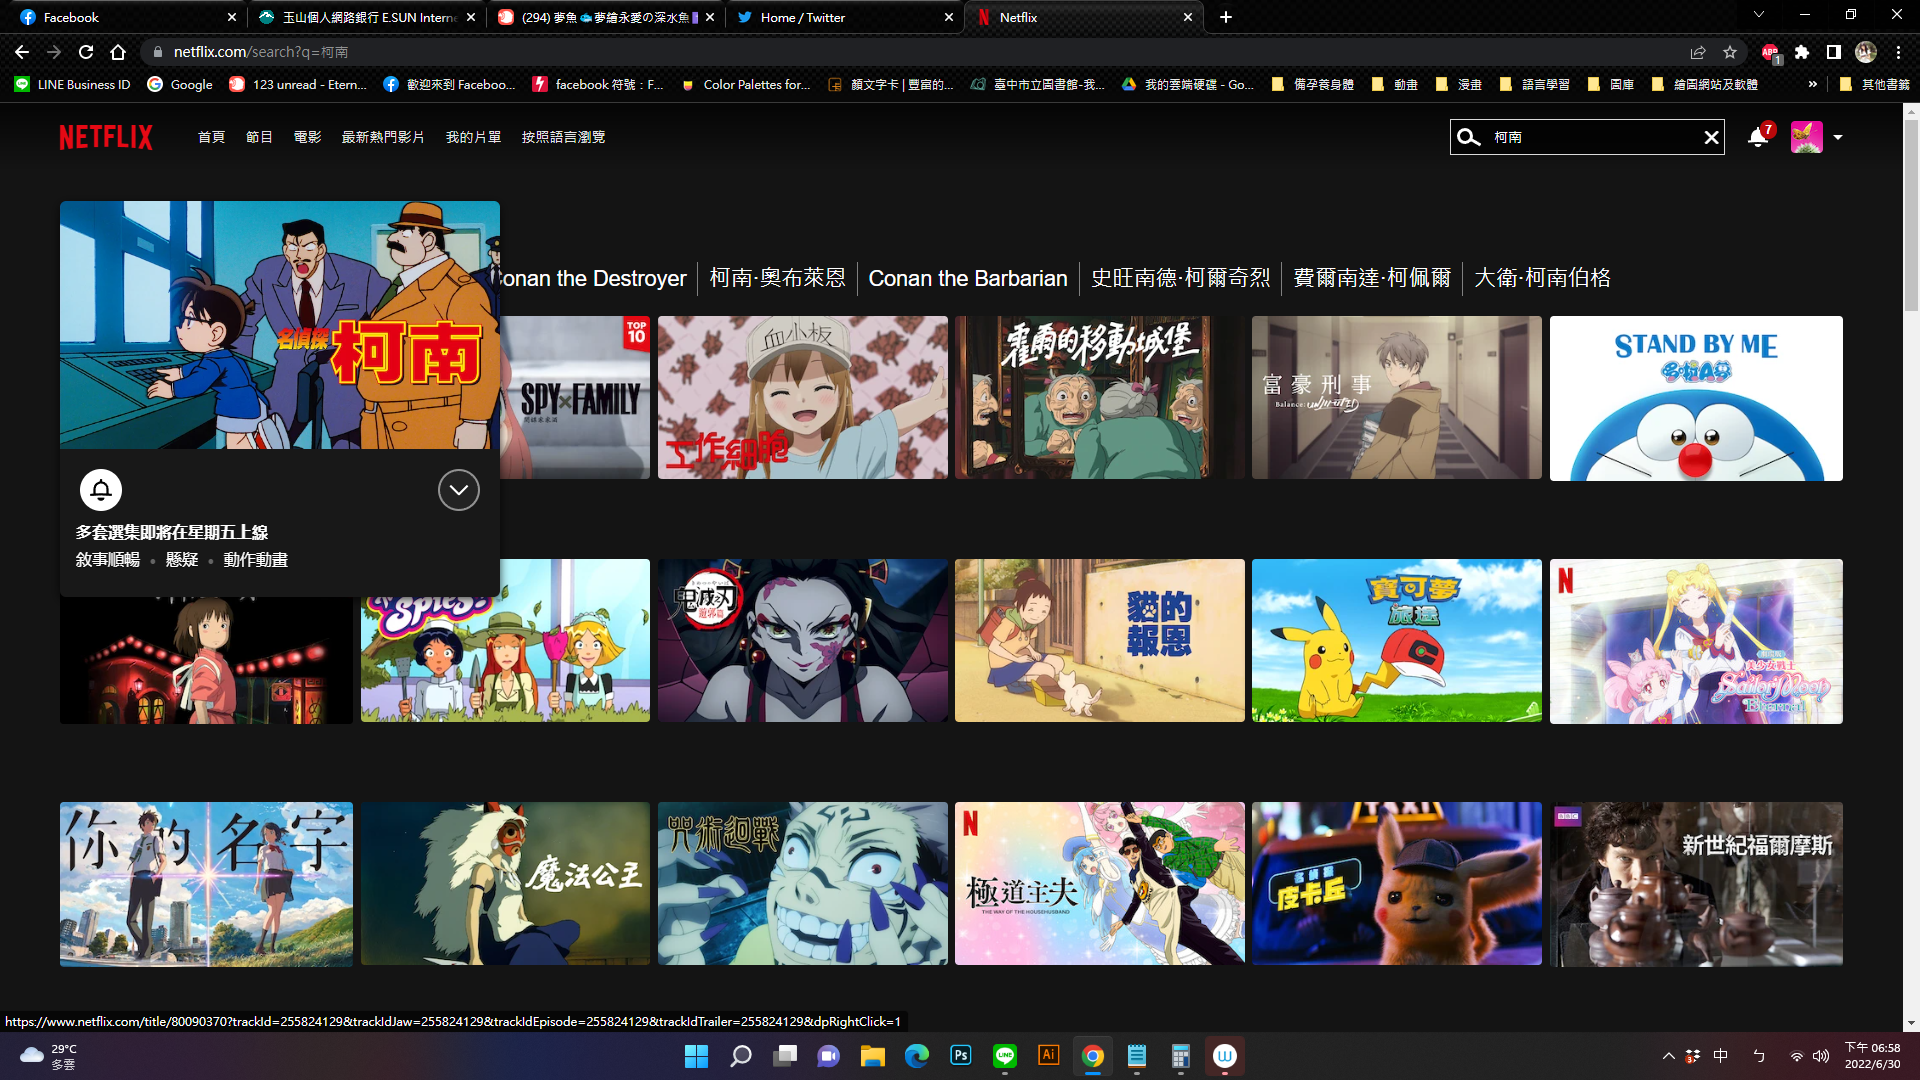Open the tab search dropdown
Screen dimensions: 1920x1080
tap(1759, 14)
